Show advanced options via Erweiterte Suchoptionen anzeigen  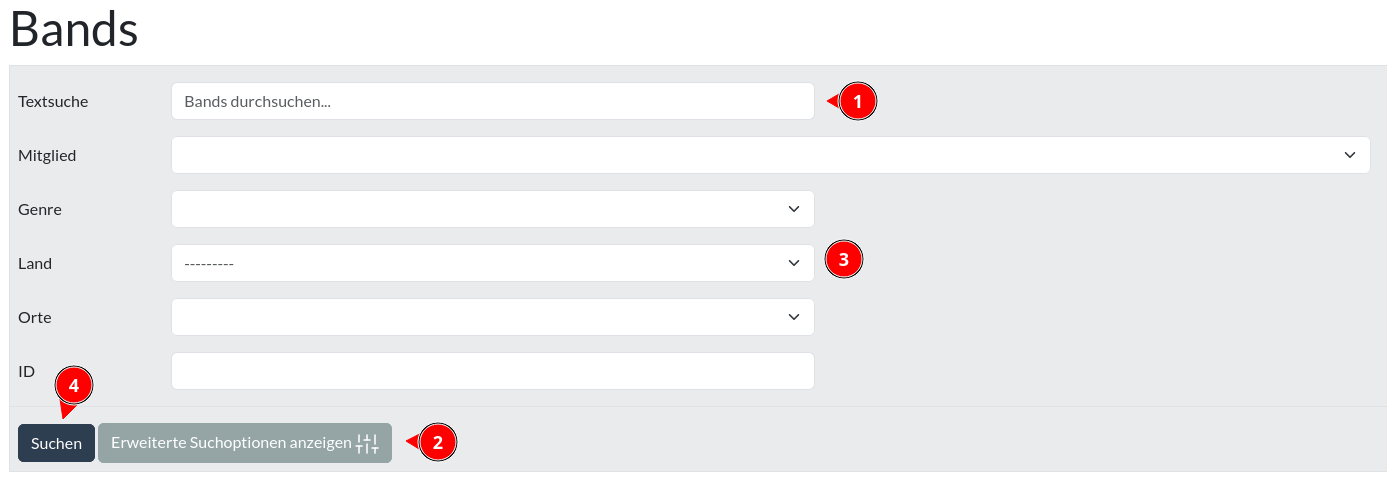(x=245, y=443)
